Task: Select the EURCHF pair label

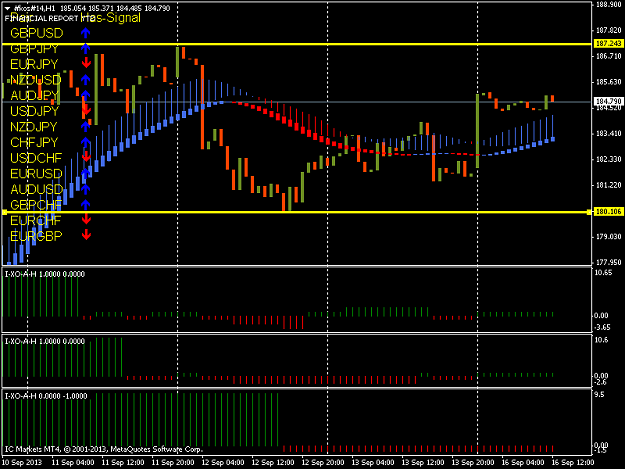Action: click(x=35, y=220)
